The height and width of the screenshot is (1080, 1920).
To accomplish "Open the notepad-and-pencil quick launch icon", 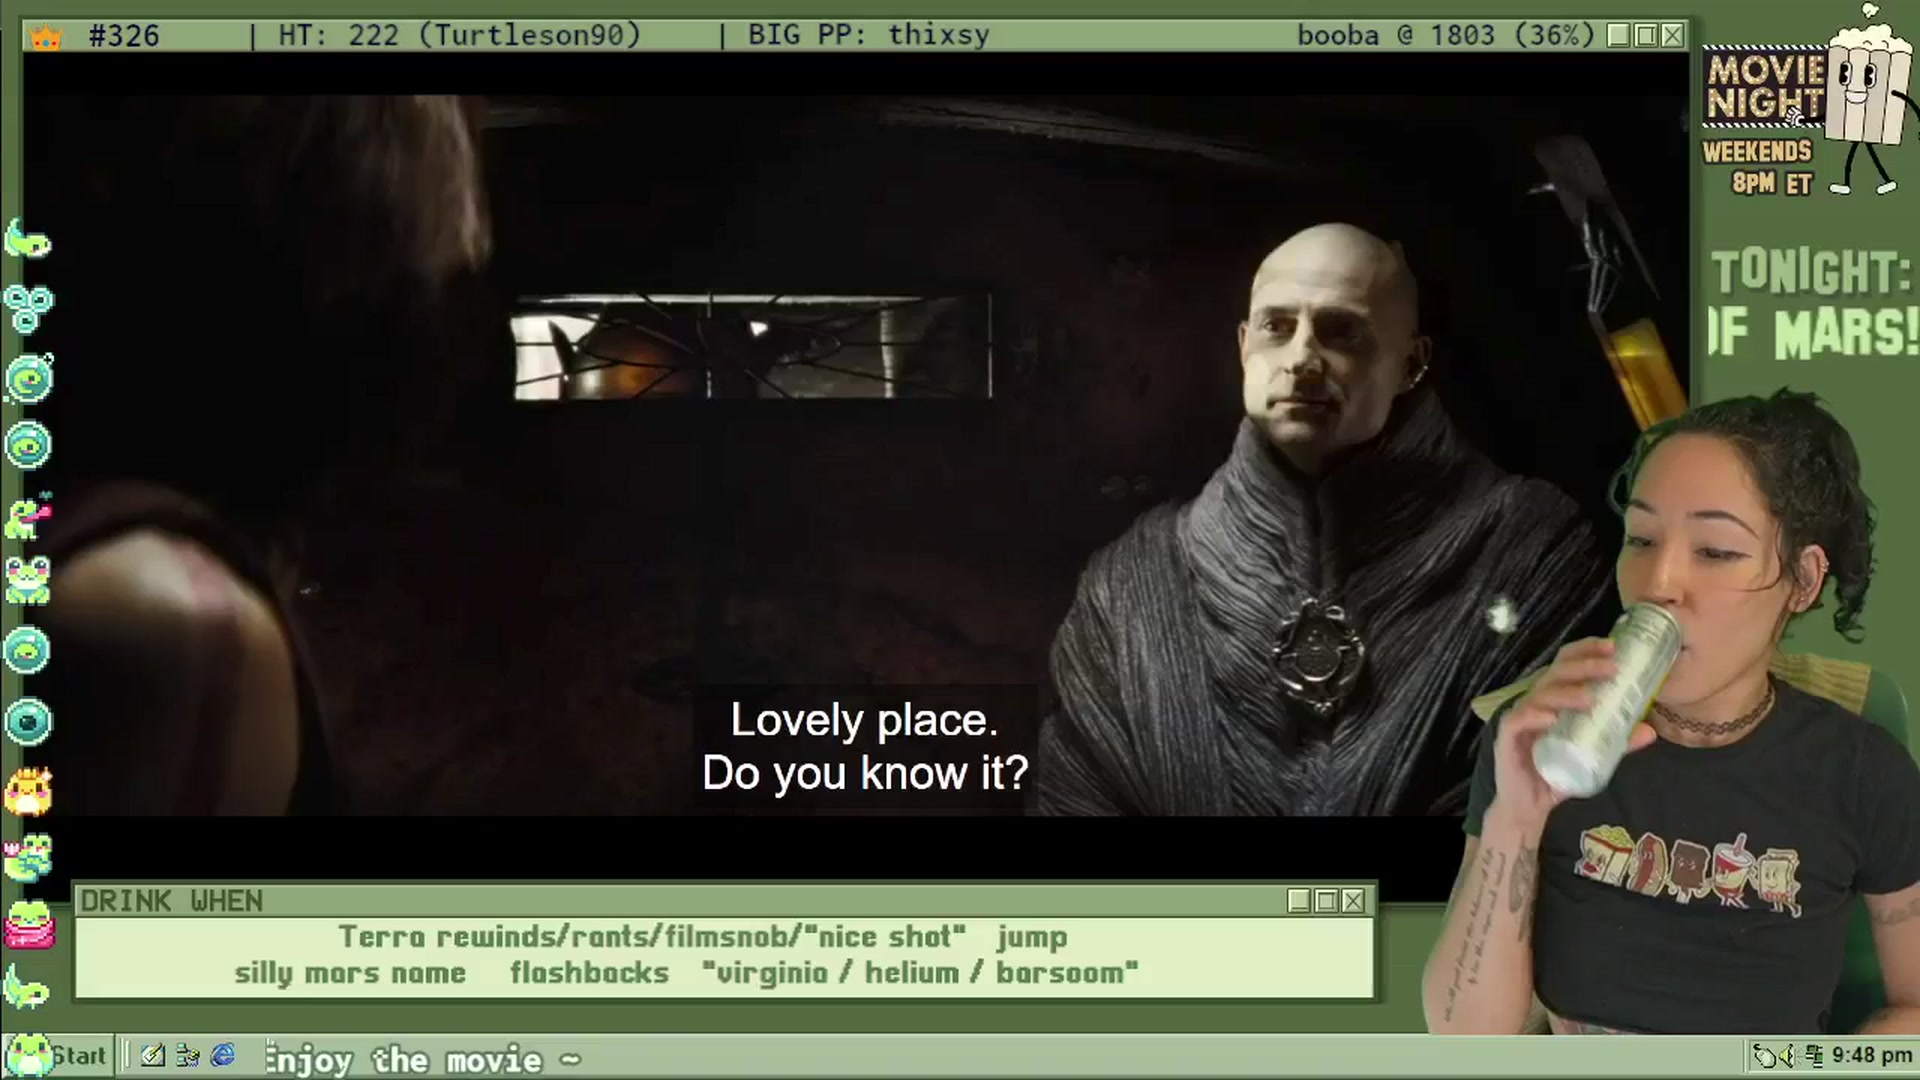I will [152, 1055].
